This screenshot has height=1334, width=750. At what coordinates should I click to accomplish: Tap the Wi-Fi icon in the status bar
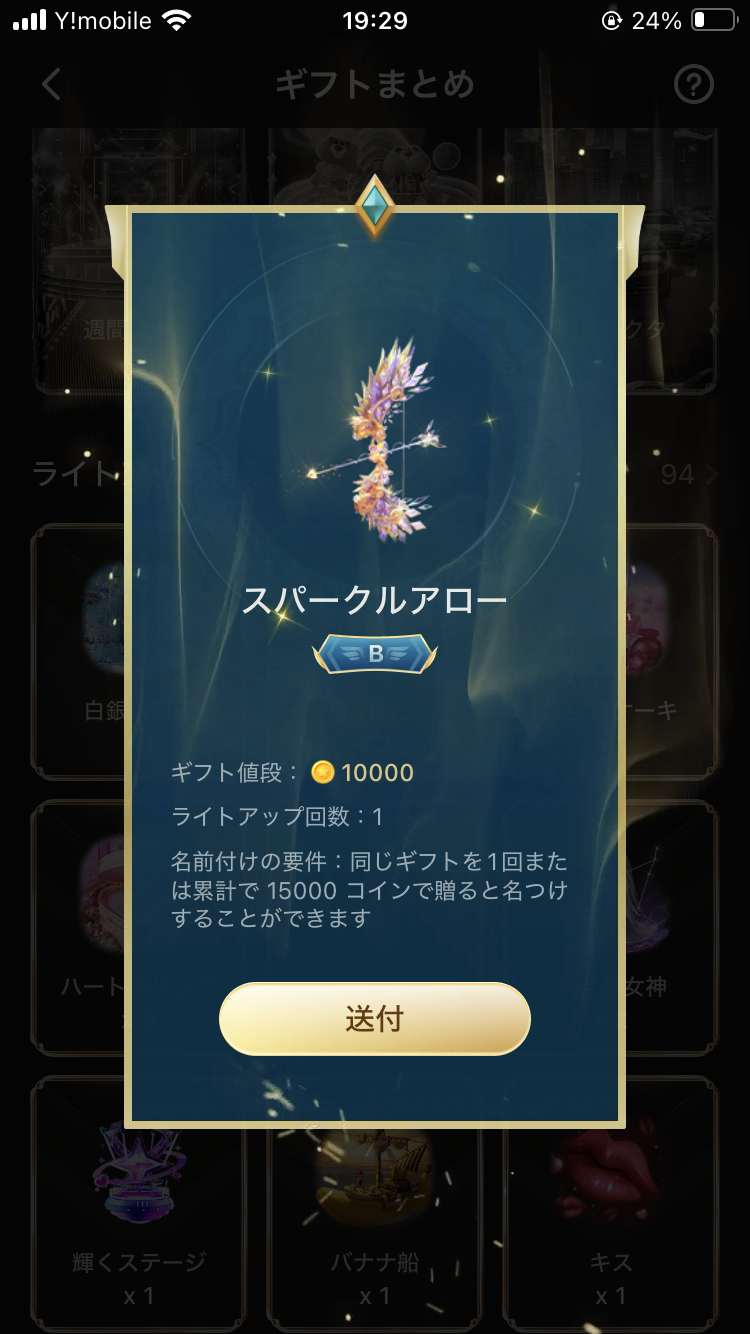tap(177, 21)
